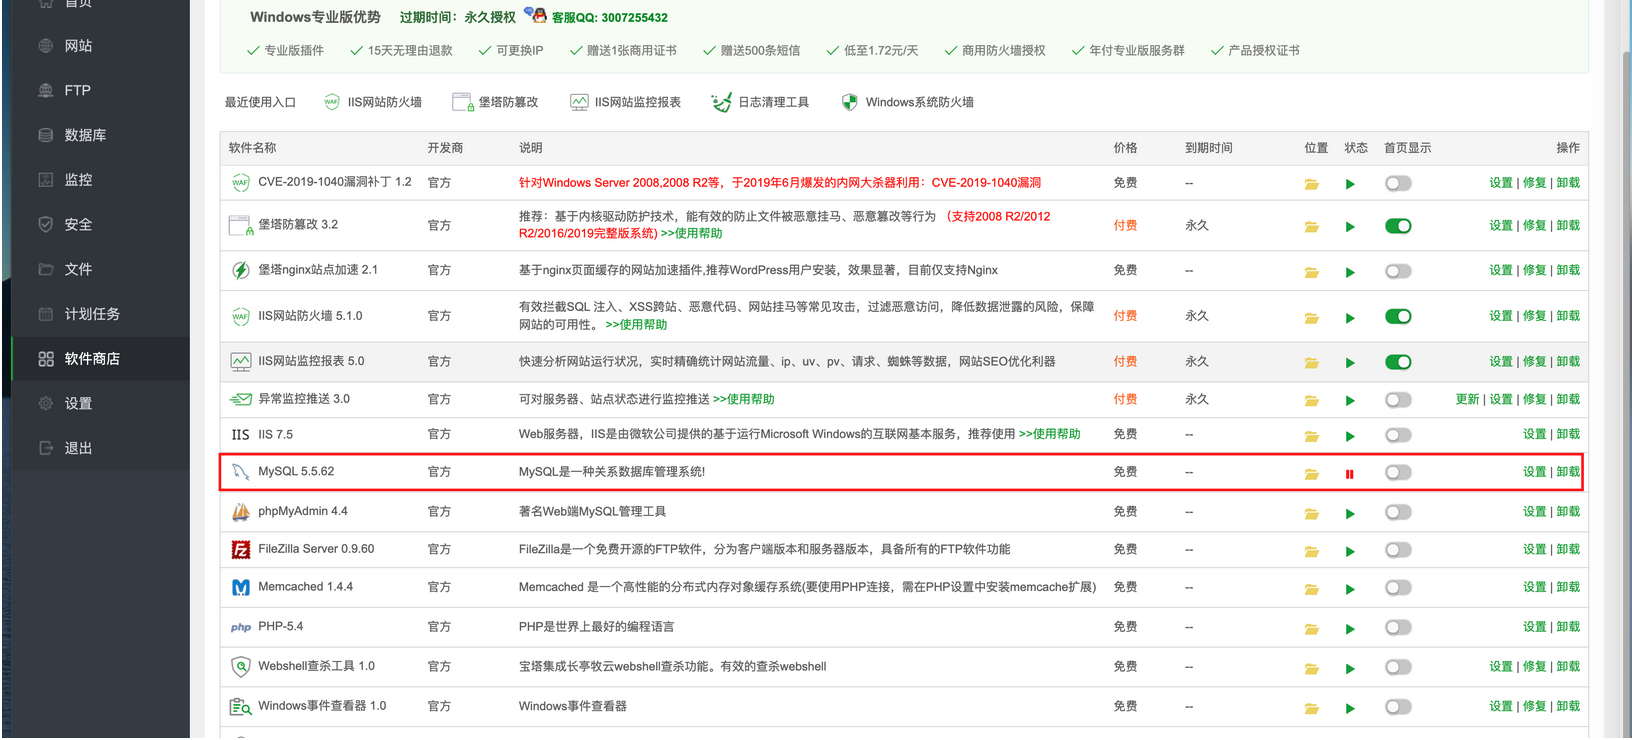
Task: Open 日志清理工具 shortcut
Action: [x=760, y=102]
